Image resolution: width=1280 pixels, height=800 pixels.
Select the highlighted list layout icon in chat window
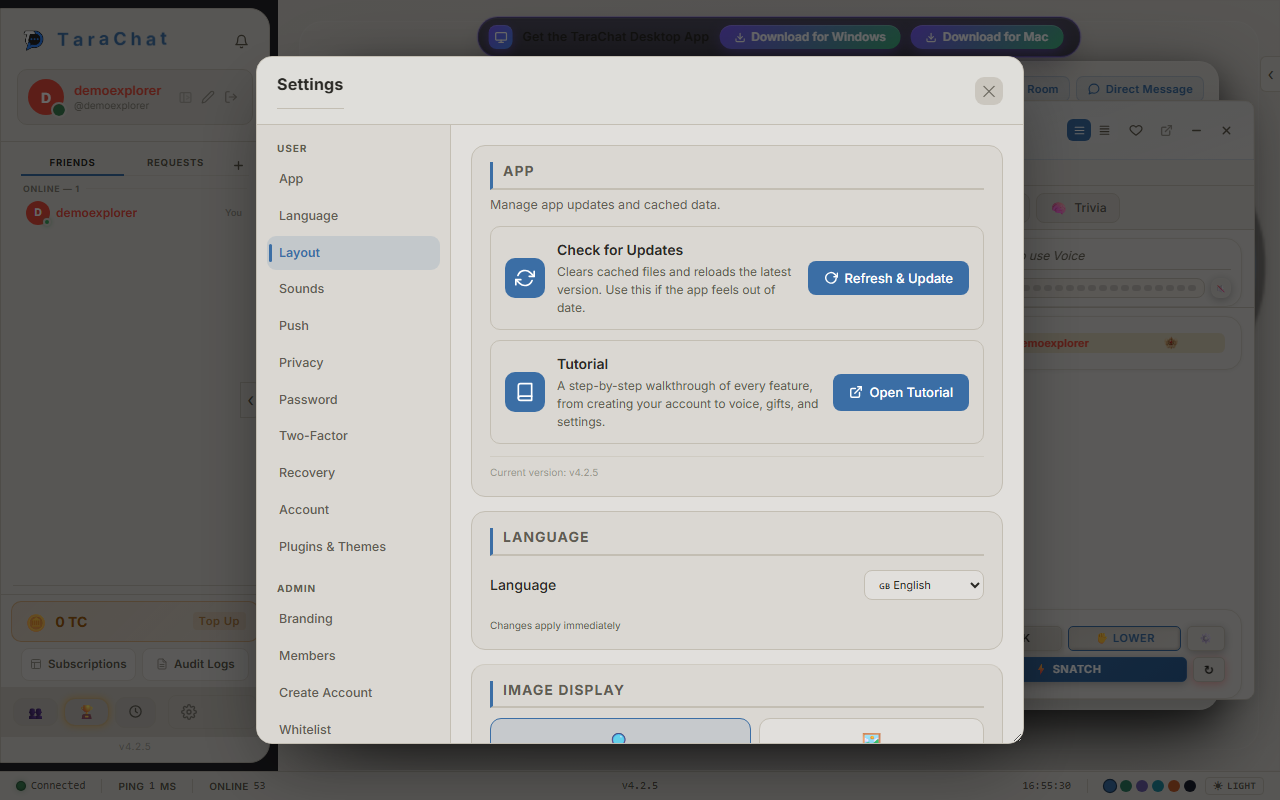click(1079, 130)
